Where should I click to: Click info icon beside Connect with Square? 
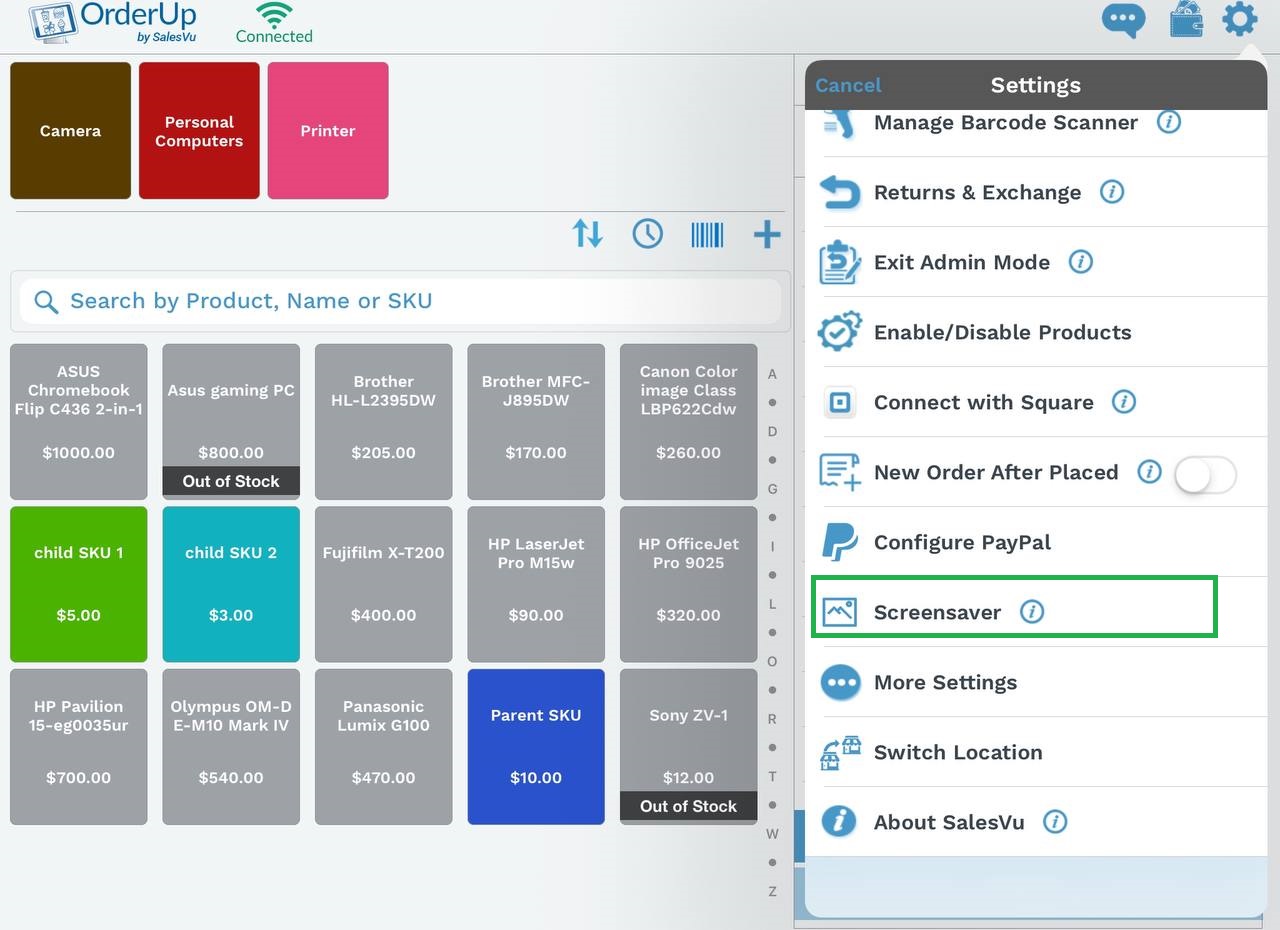[1124, 401]
